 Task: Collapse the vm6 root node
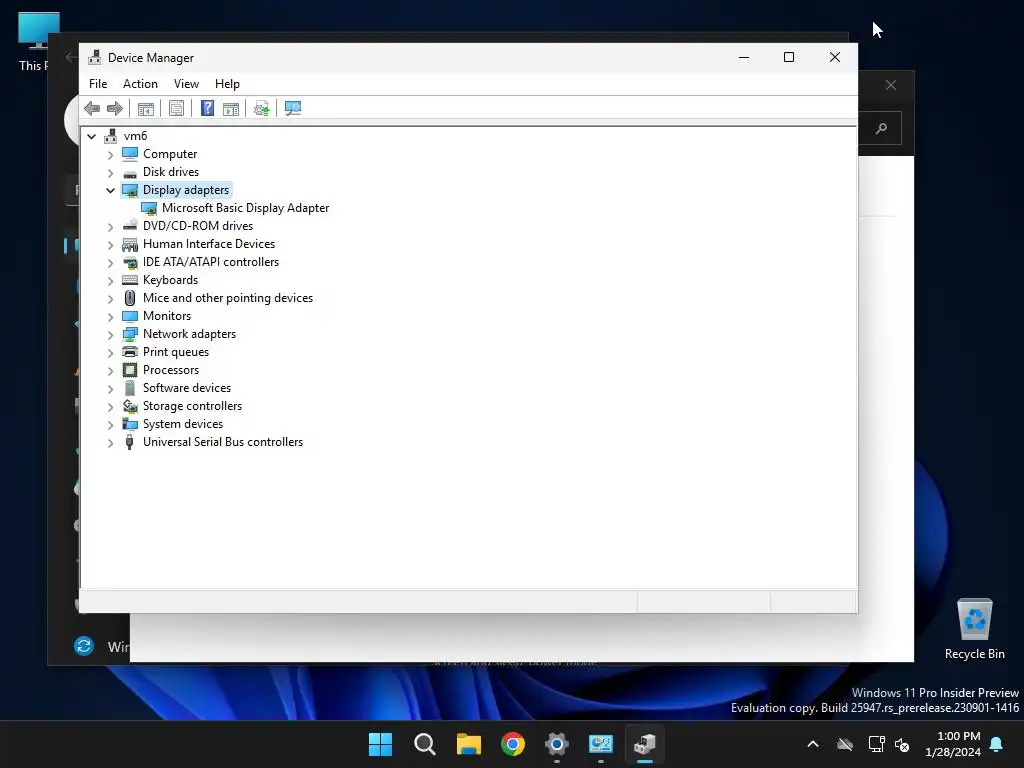click(91, 136)
